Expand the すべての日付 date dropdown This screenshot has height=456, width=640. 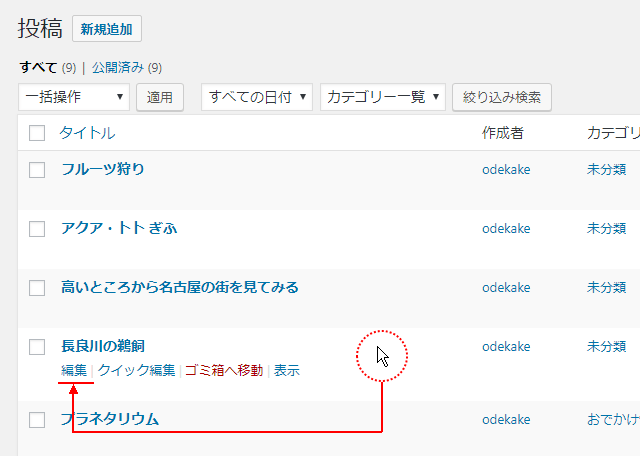258,97
